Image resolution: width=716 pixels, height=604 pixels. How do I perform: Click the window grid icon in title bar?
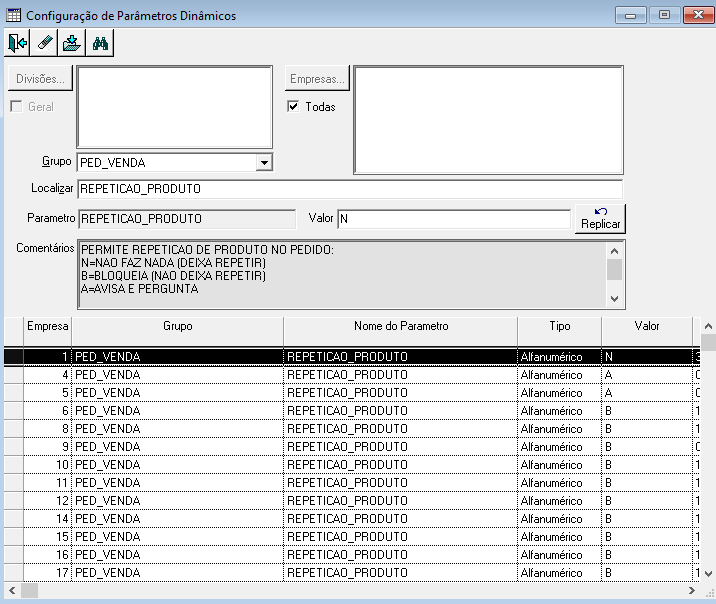(x=14, y=15)
